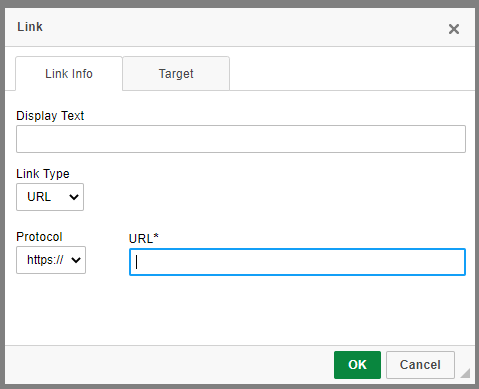Viewport: 479px width, 389px height.
Task: Dismiss the dialog using Cancel
Action: click(x=420, y=365)
